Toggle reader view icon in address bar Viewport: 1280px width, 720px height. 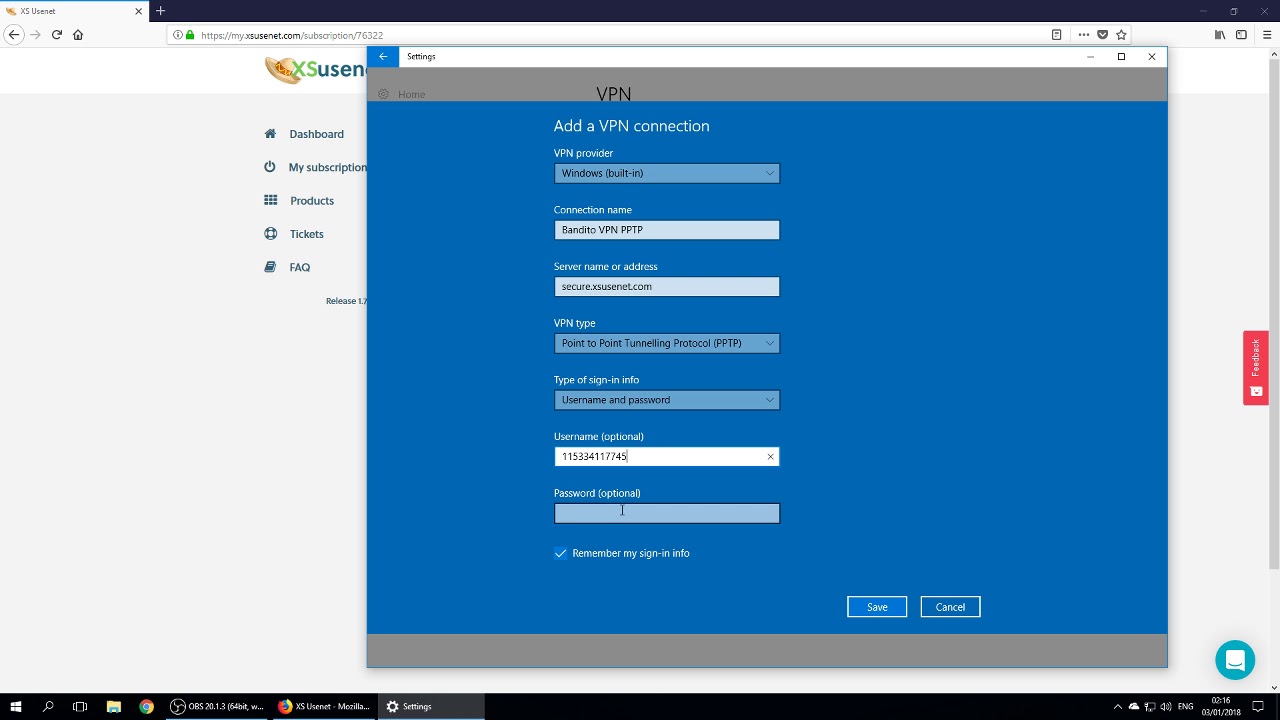click(1056, 35)
